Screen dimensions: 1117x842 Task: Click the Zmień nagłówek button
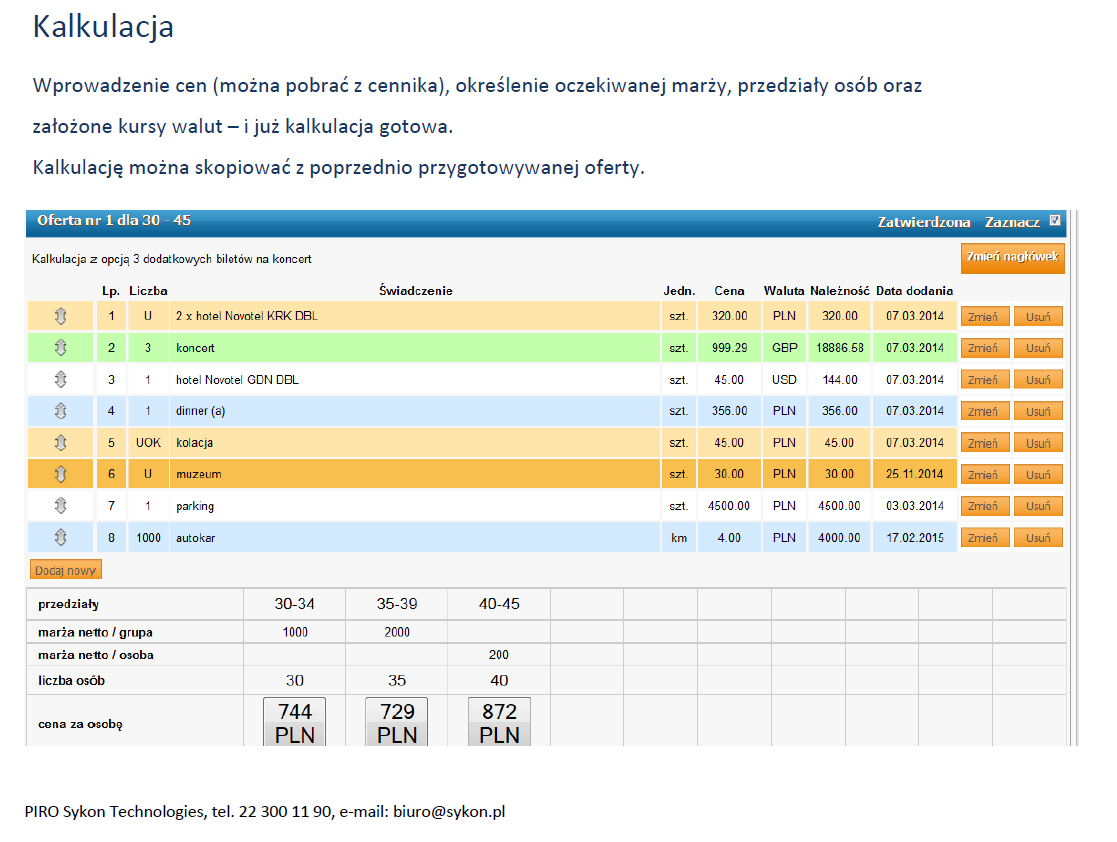click(x=1012, y=258)
